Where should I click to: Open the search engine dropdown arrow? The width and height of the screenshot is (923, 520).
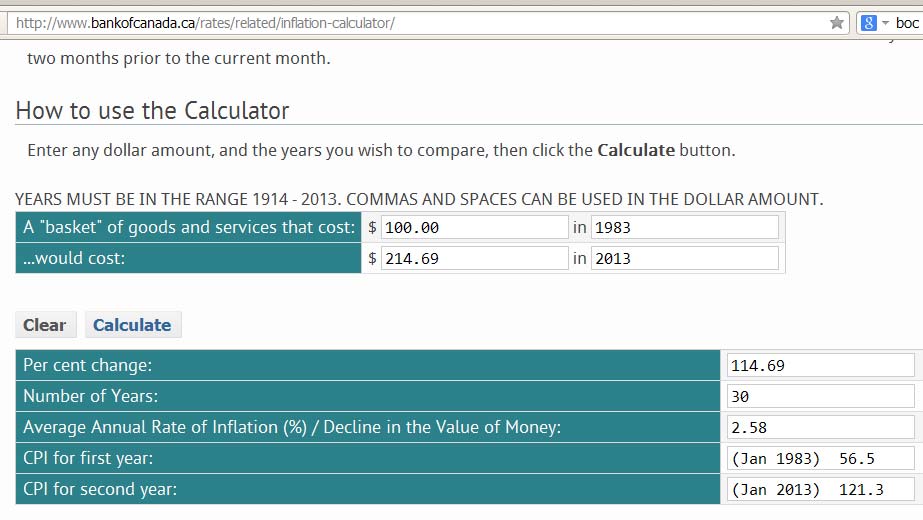(x=885, y=23)
